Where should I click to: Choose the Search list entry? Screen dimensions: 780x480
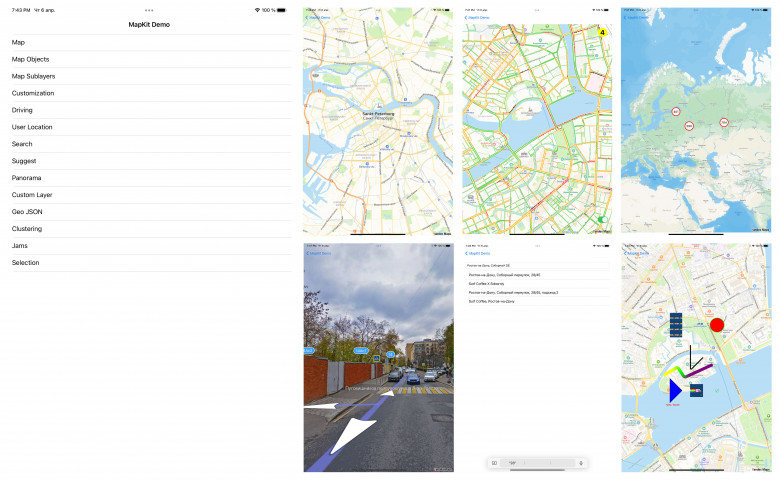[151, 144]
